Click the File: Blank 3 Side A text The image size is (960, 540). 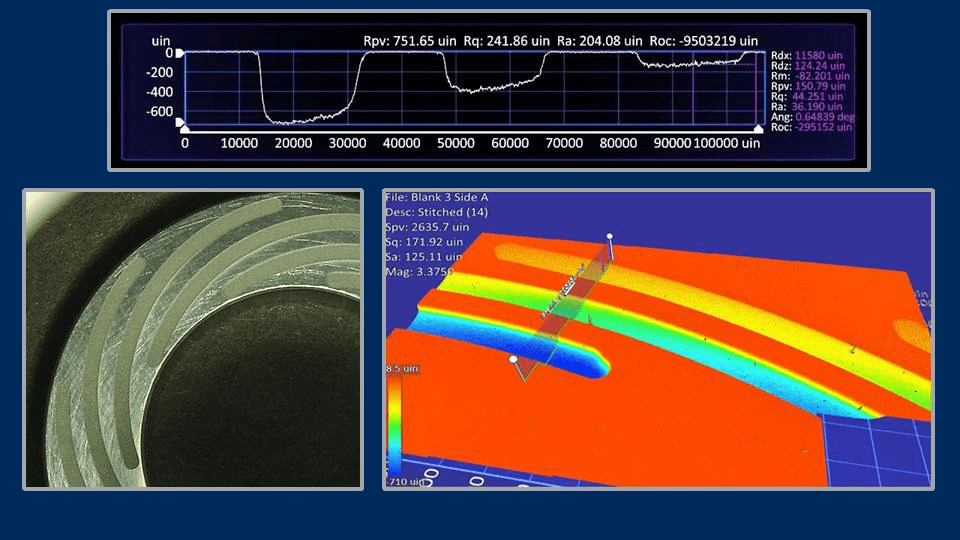click(437, 197)
